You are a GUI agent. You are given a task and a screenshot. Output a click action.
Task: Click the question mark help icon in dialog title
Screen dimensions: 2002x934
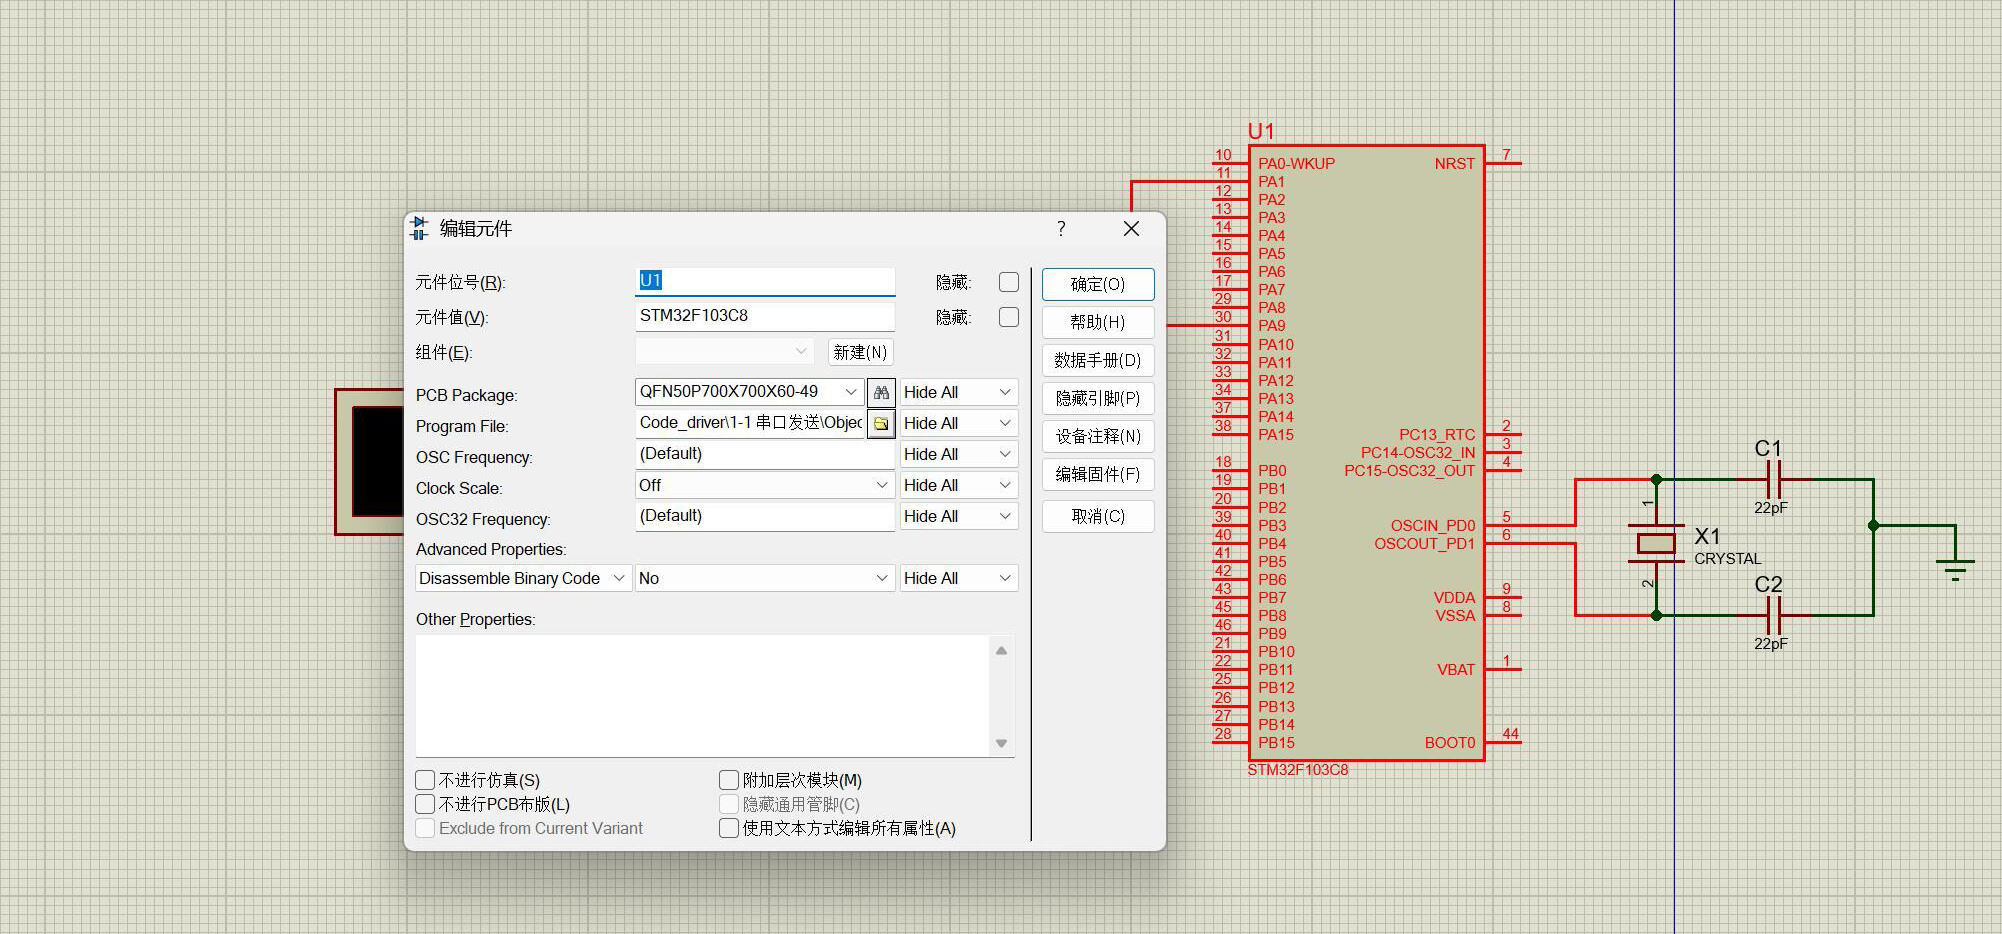1061,229
